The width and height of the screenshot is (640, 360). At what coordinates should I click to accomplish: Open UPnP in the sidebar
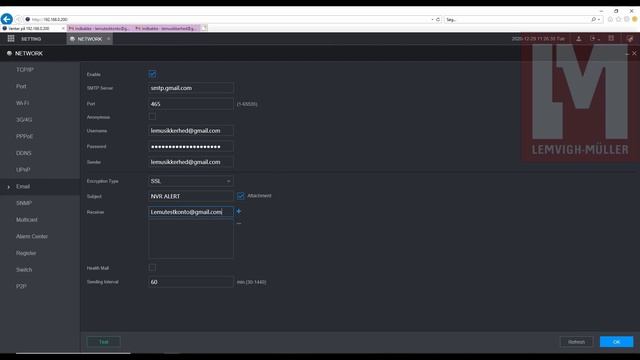point(23,170)
